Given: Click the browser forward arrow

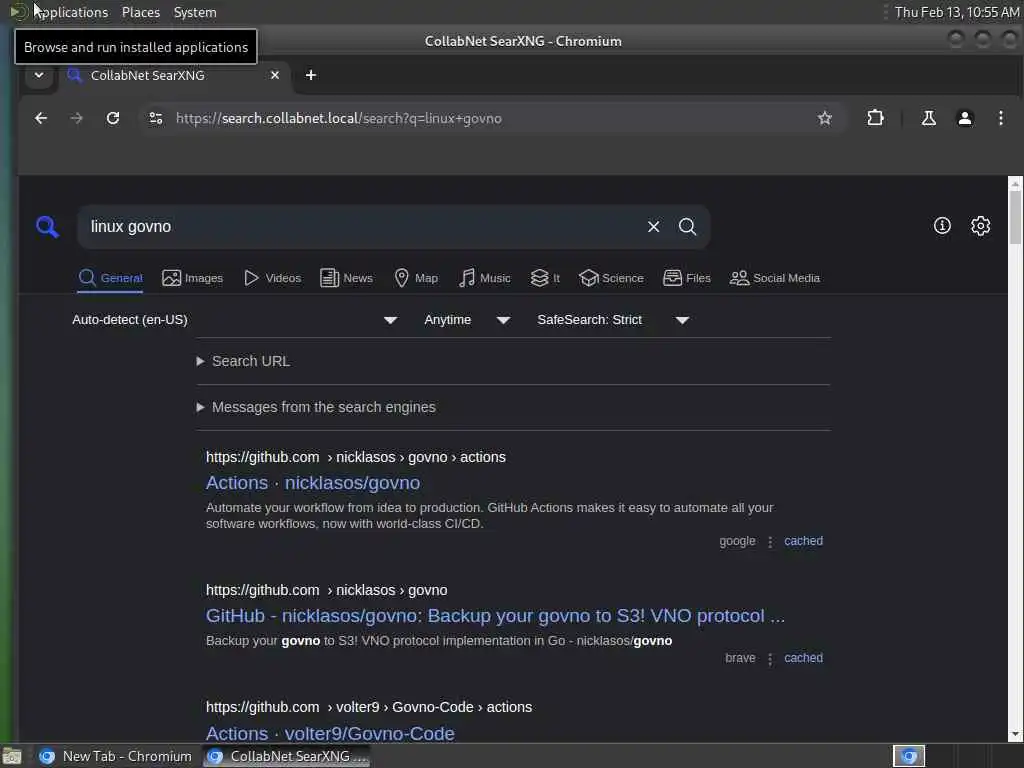Looking at the screenshot, I should (x=76, y=118).
